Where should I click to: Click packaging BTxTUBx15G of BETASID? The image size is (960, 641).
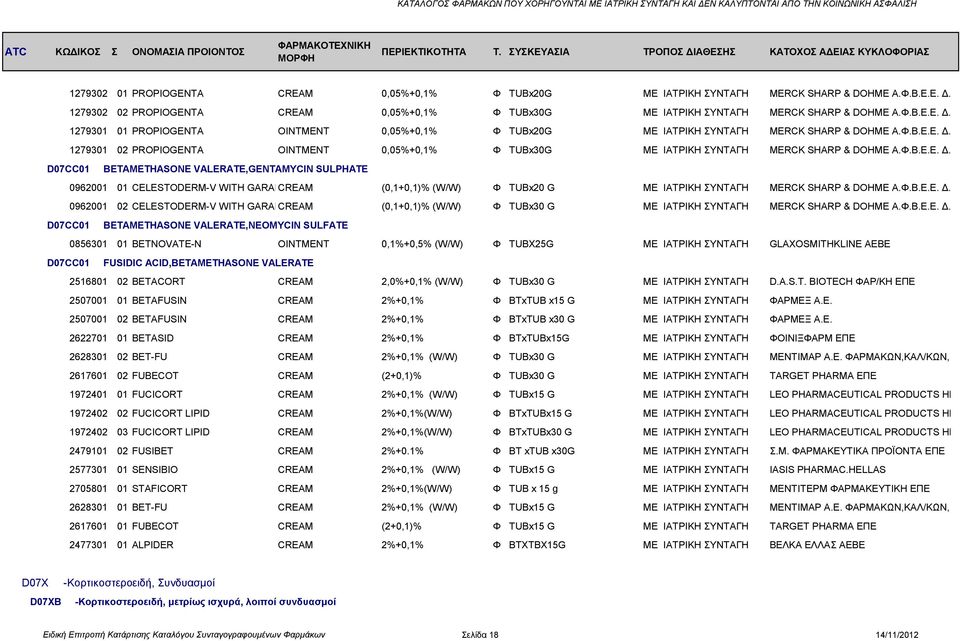pos(539,338)
